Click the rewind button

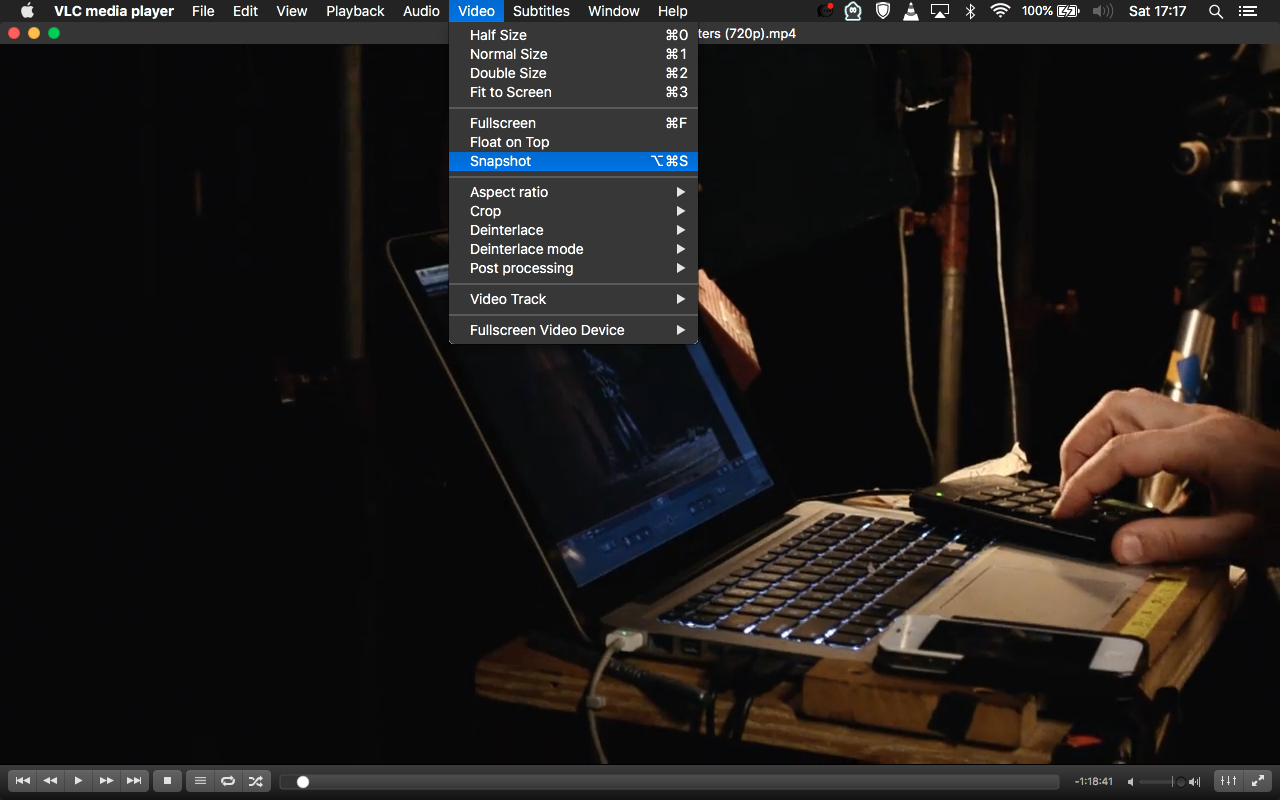pyautogui.click(x=50, y=781)
